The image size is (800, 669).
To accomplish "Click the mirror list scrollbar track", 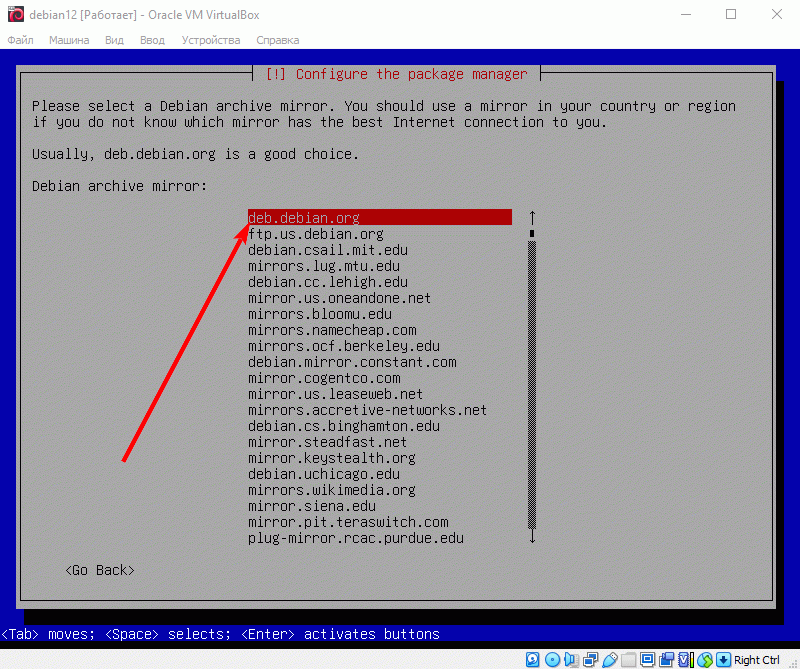I will point(532,384).
